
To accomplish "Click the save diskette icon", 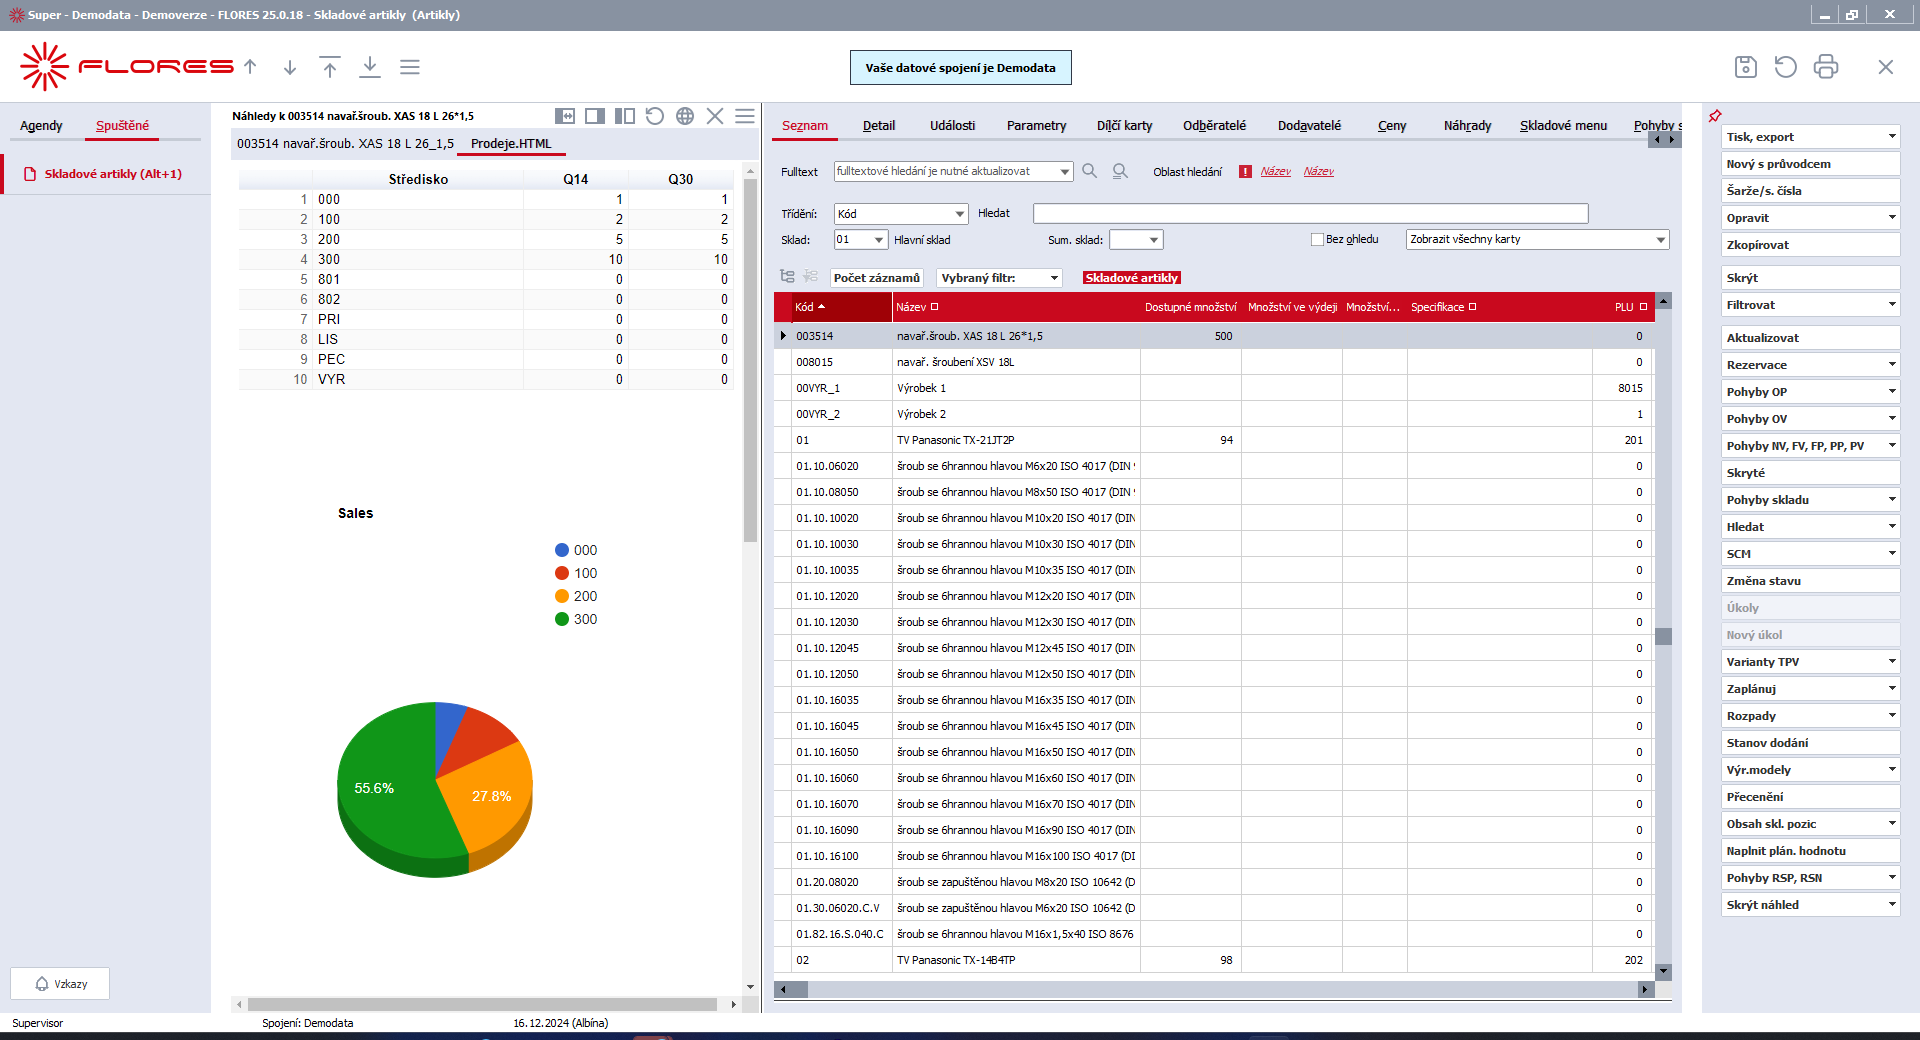I will point(1745,67).
